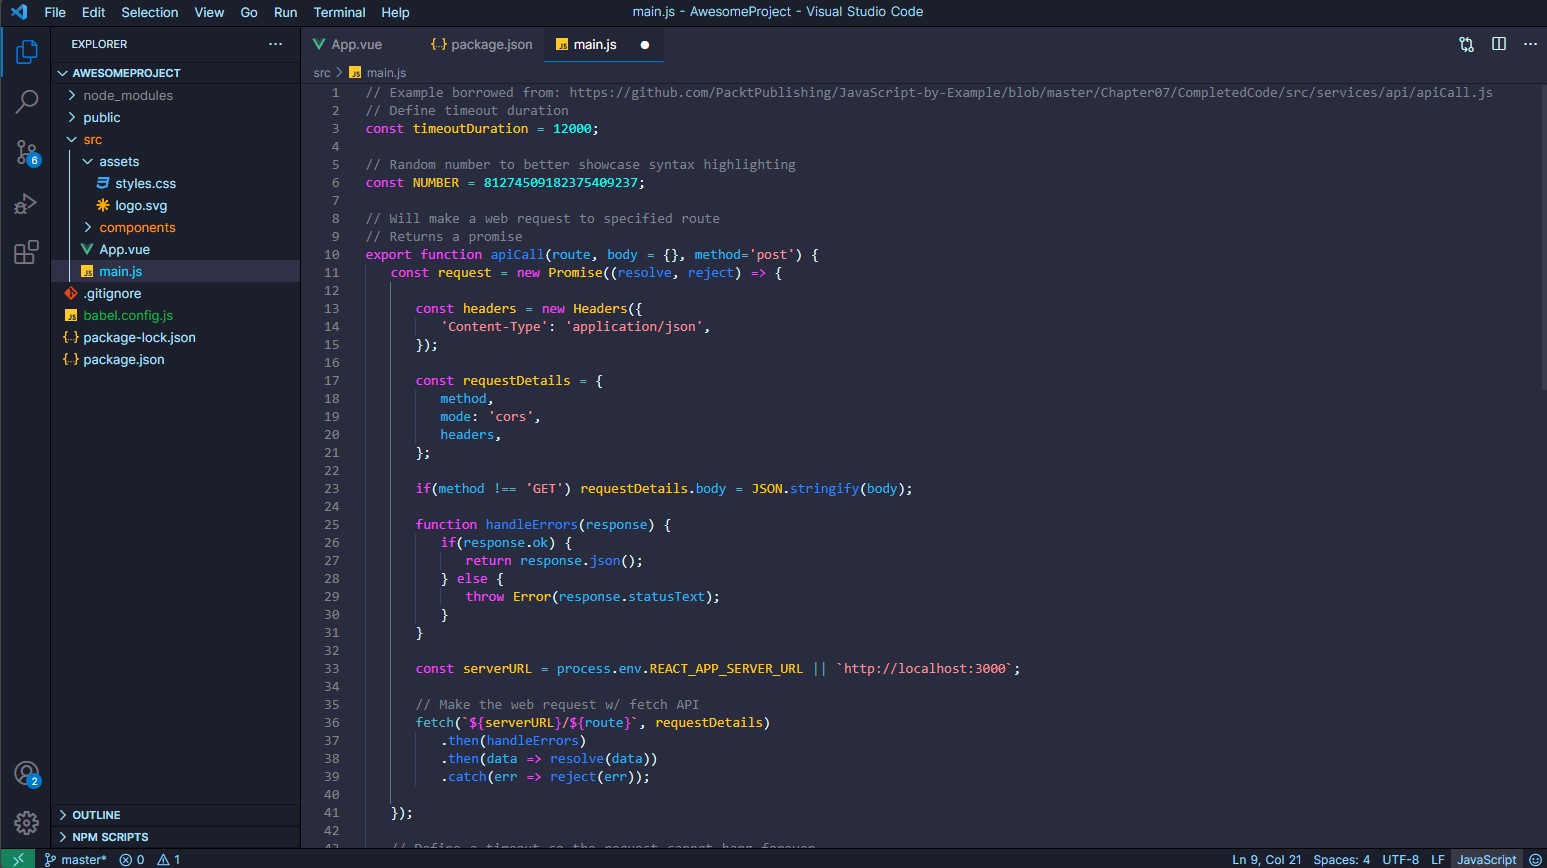This screenshot has width=1547, height=868.
Task: Click the Open Changes compare icon
Action: click(1466, 44)
